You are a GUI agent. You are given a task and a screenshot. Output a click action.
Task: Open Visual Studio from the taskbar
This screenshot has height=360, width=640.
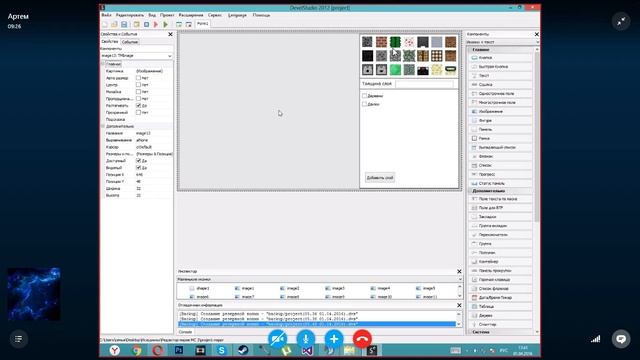coord(307,350)
